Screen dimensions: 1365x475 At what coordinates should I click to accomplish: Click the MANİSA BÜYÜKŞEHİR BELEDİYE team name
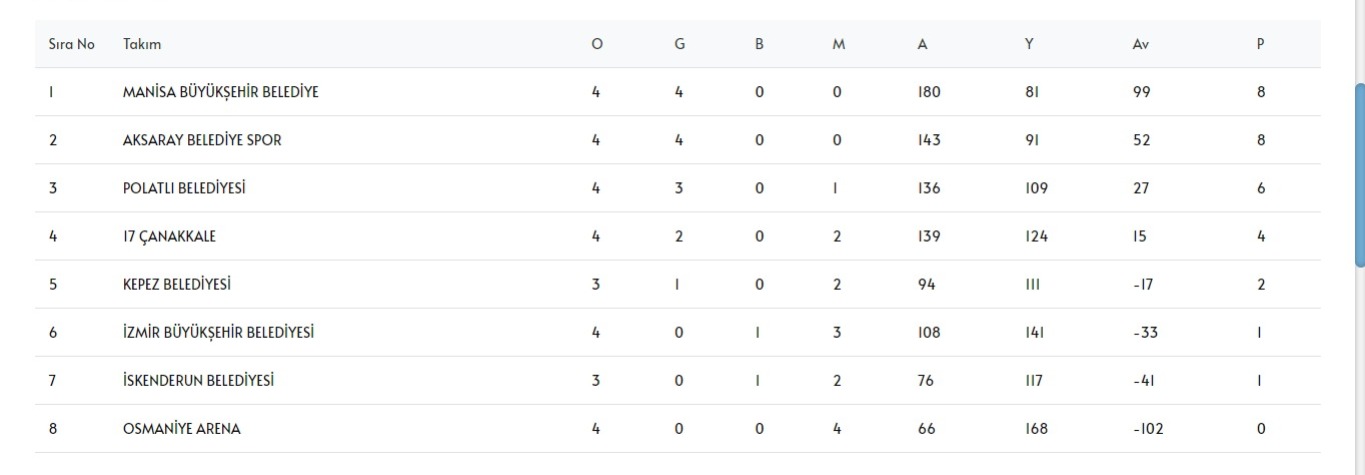coord(220,92)
